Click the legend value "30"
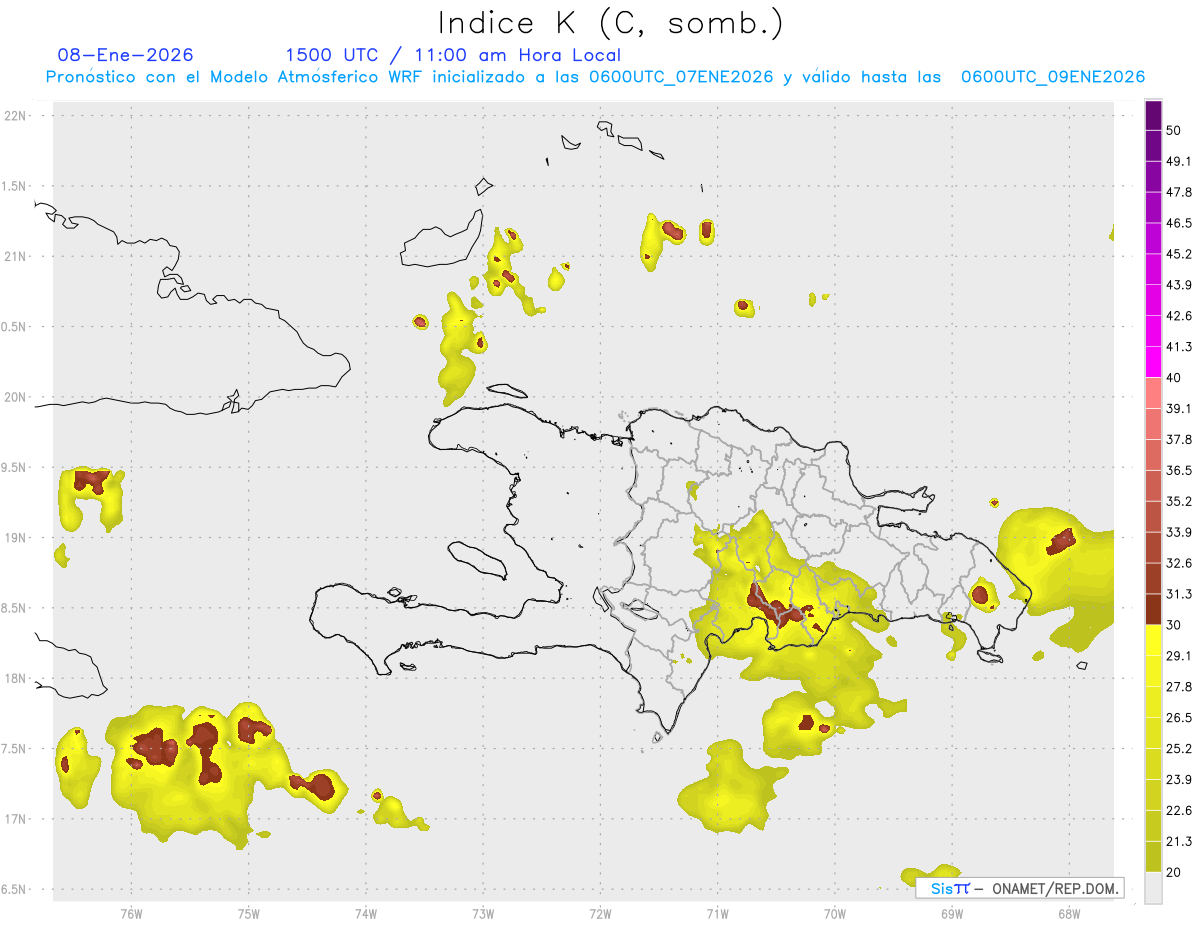Screen dimensions: 1200x927 coord(1175,626)
